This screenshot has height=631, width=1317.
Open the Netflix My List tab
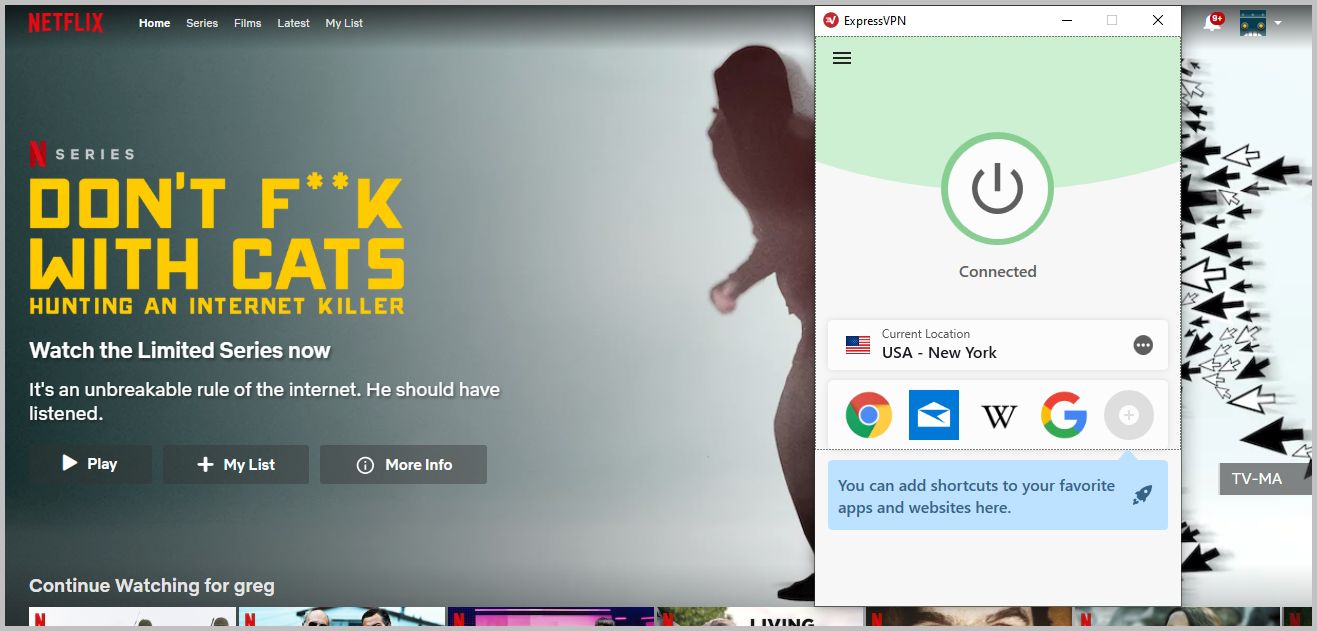344,23
